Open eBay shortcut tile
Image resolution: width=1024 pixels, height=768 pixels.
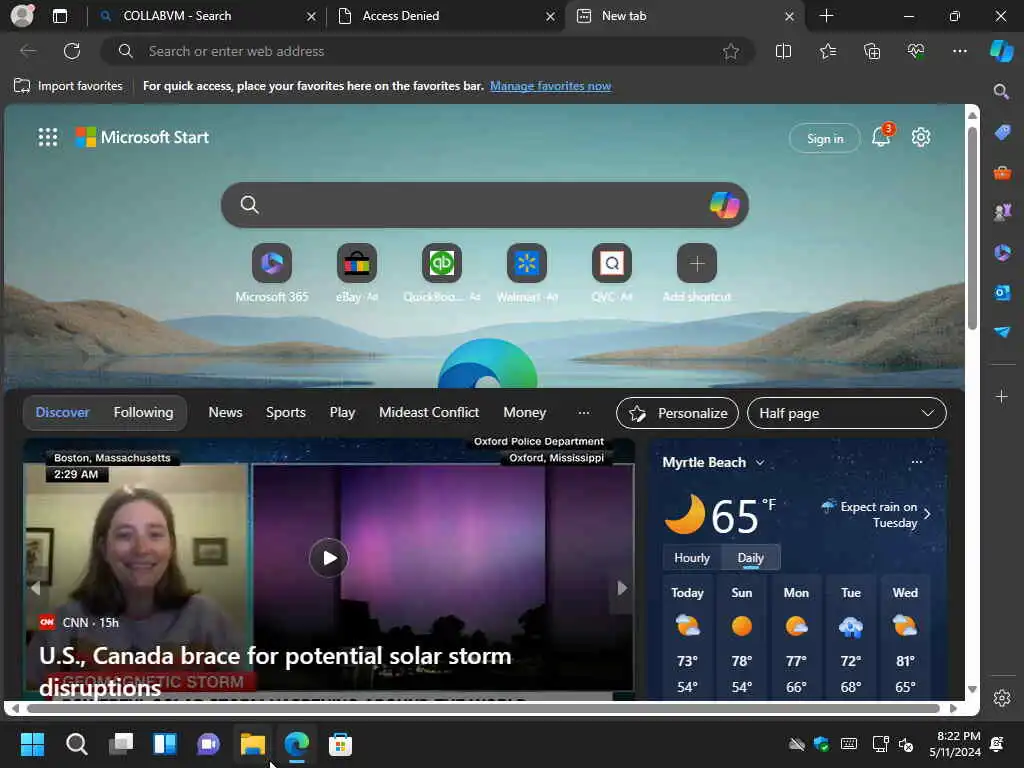tap(357, 263)
